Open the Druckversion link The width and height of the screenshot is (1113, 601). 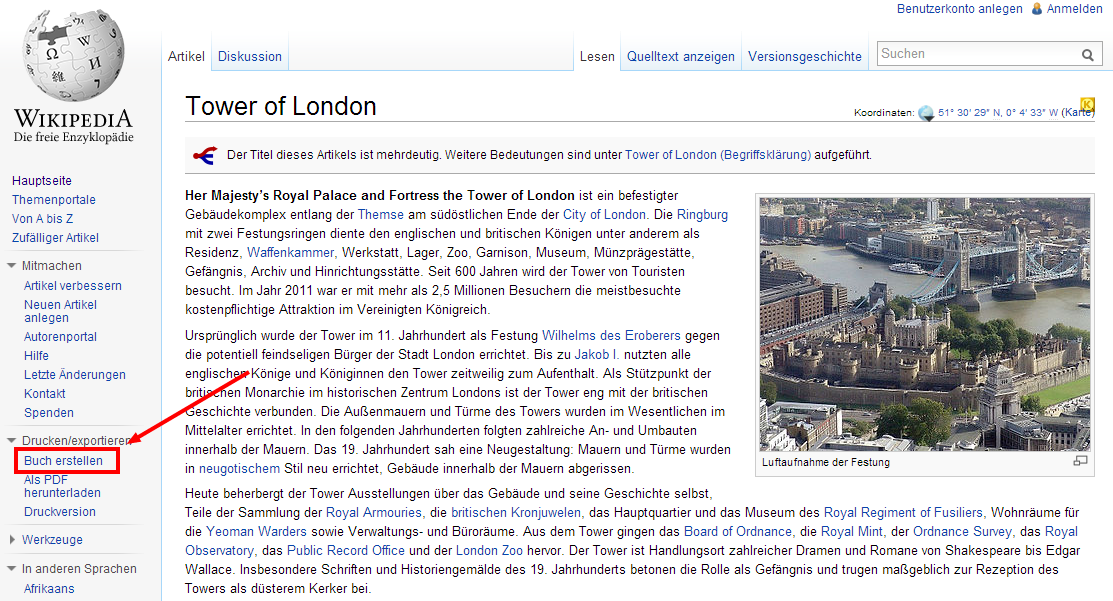click(60, 512)
